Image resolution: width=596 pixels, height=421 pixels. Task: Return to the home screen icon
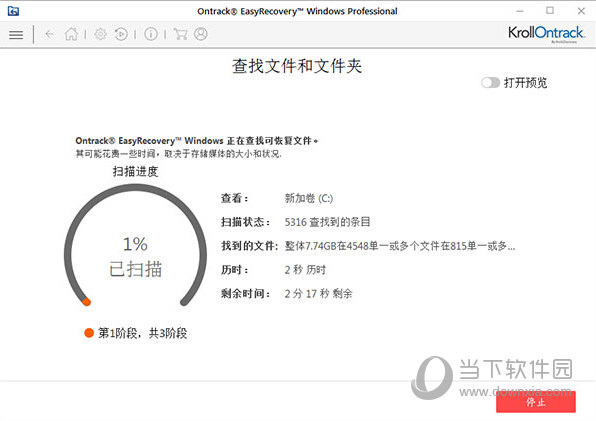pyautogui.click(x=71, y=34)
